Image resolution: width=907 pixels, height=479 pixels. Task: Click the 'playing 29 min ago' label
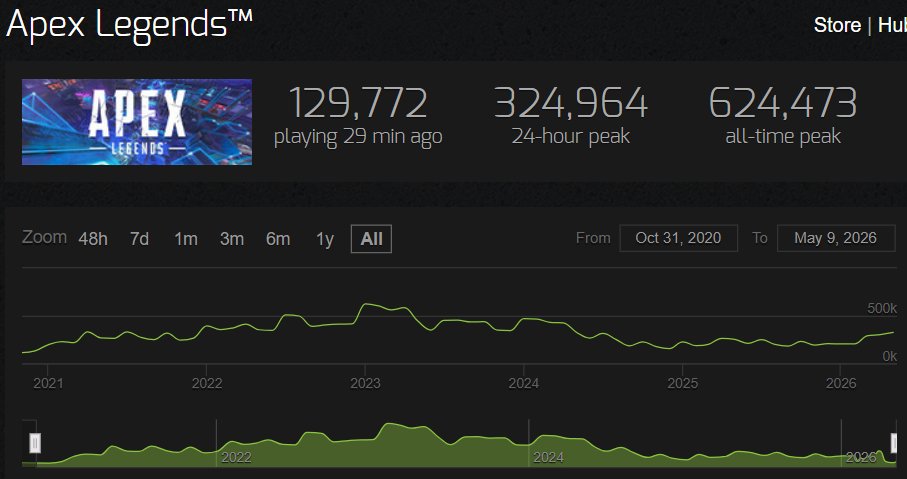click(358, 137)
